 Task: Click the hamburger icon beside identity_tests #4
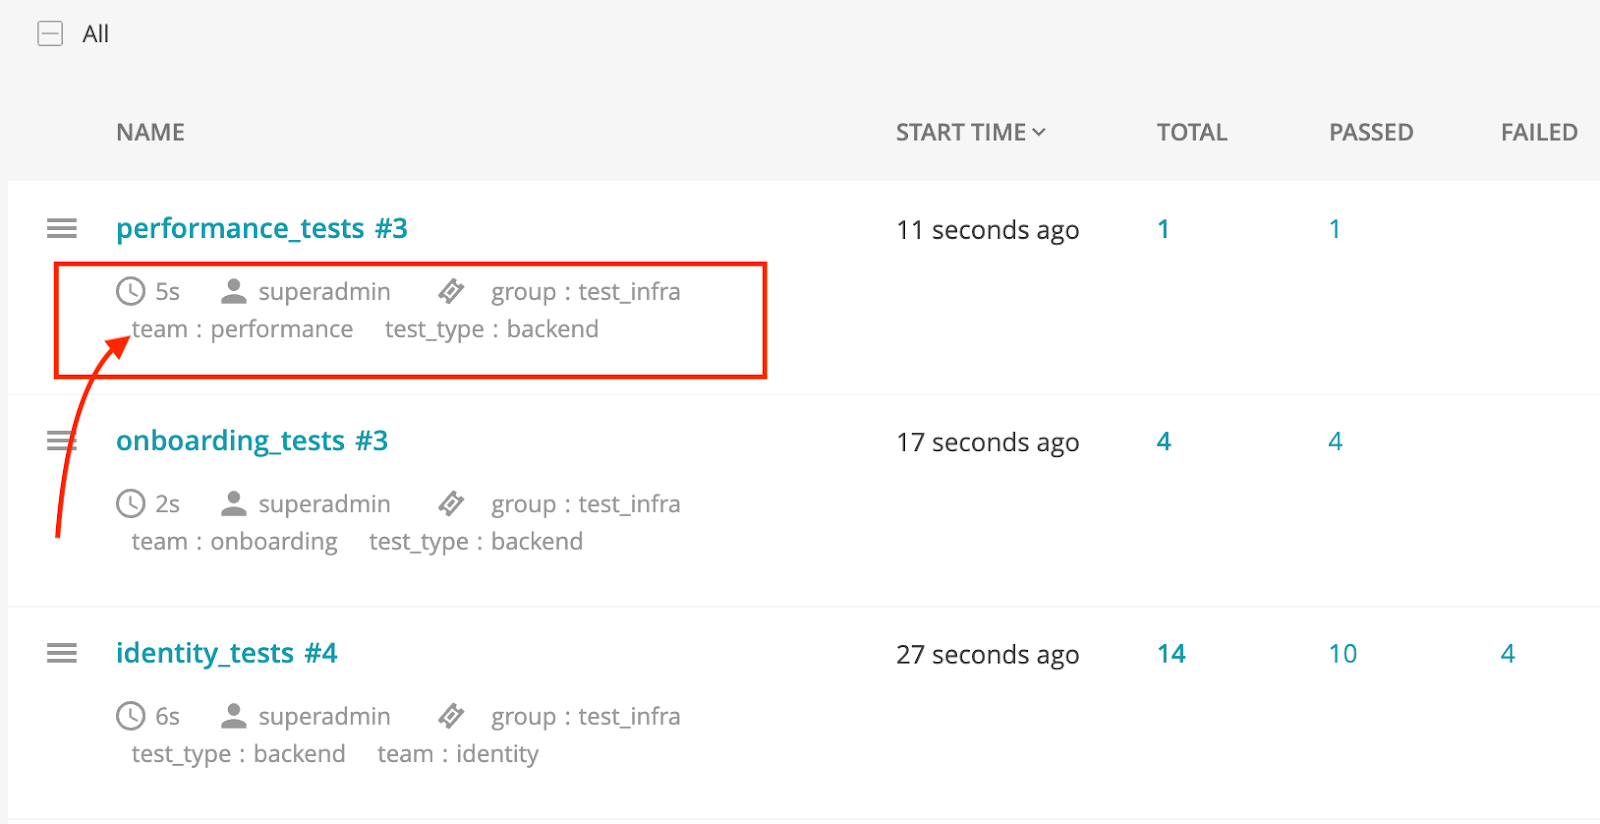61,653
